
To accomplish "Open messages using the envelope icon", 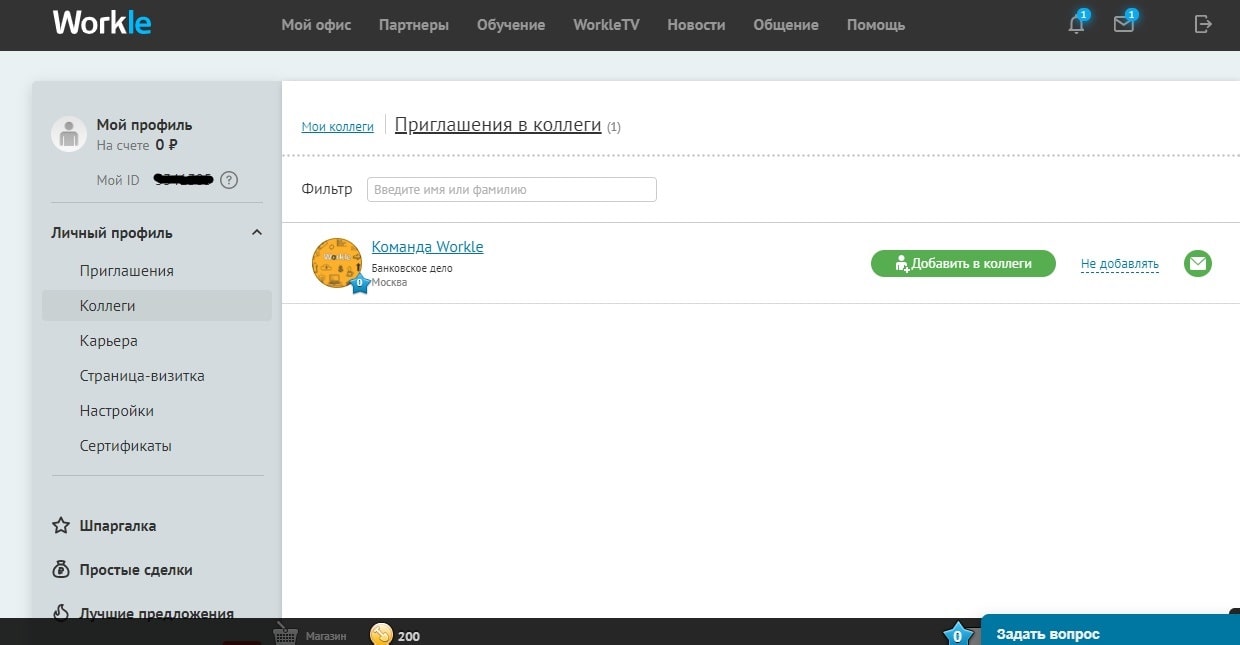I will click(1123, 25).
